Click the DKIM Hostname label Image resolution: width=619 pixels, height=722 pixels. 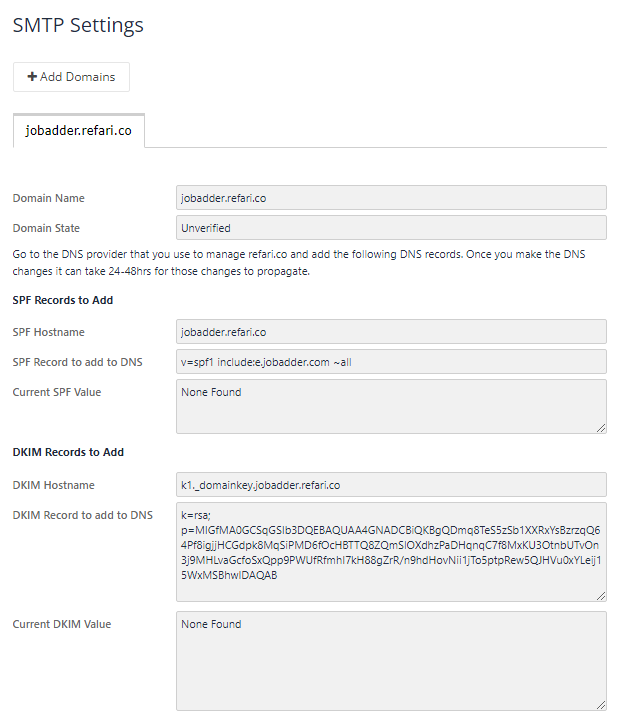[53, 485]
